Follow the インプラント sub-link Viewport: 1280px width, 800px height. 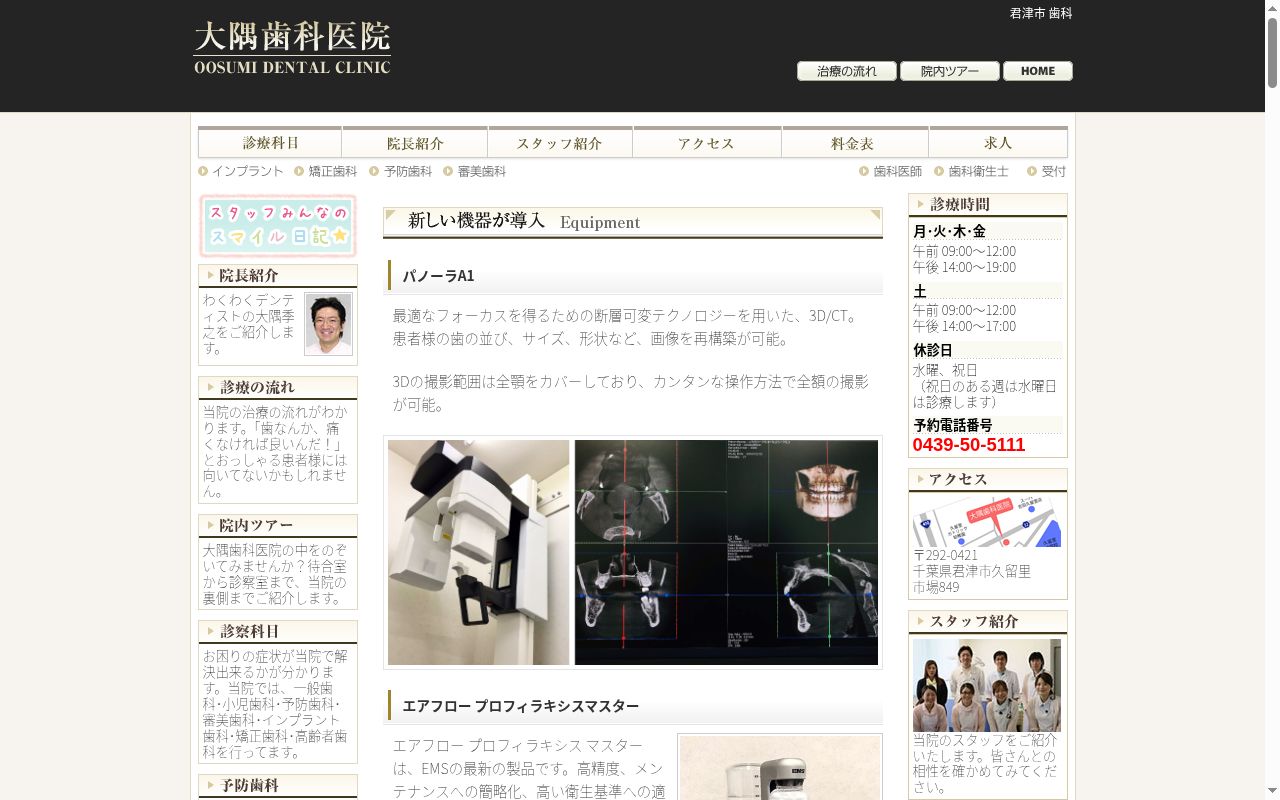pos(241,171)
